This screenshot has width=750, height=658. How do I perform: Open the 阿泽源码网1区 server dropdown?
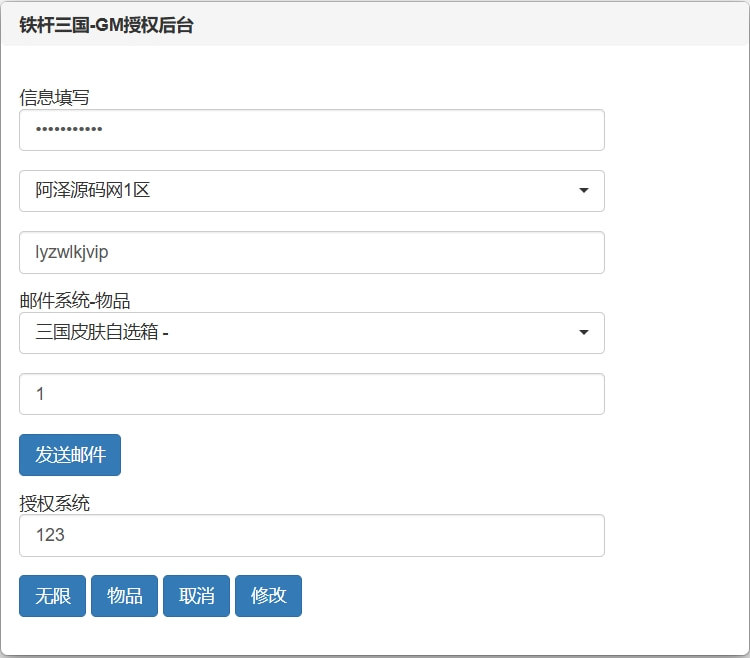coord(311,191)
